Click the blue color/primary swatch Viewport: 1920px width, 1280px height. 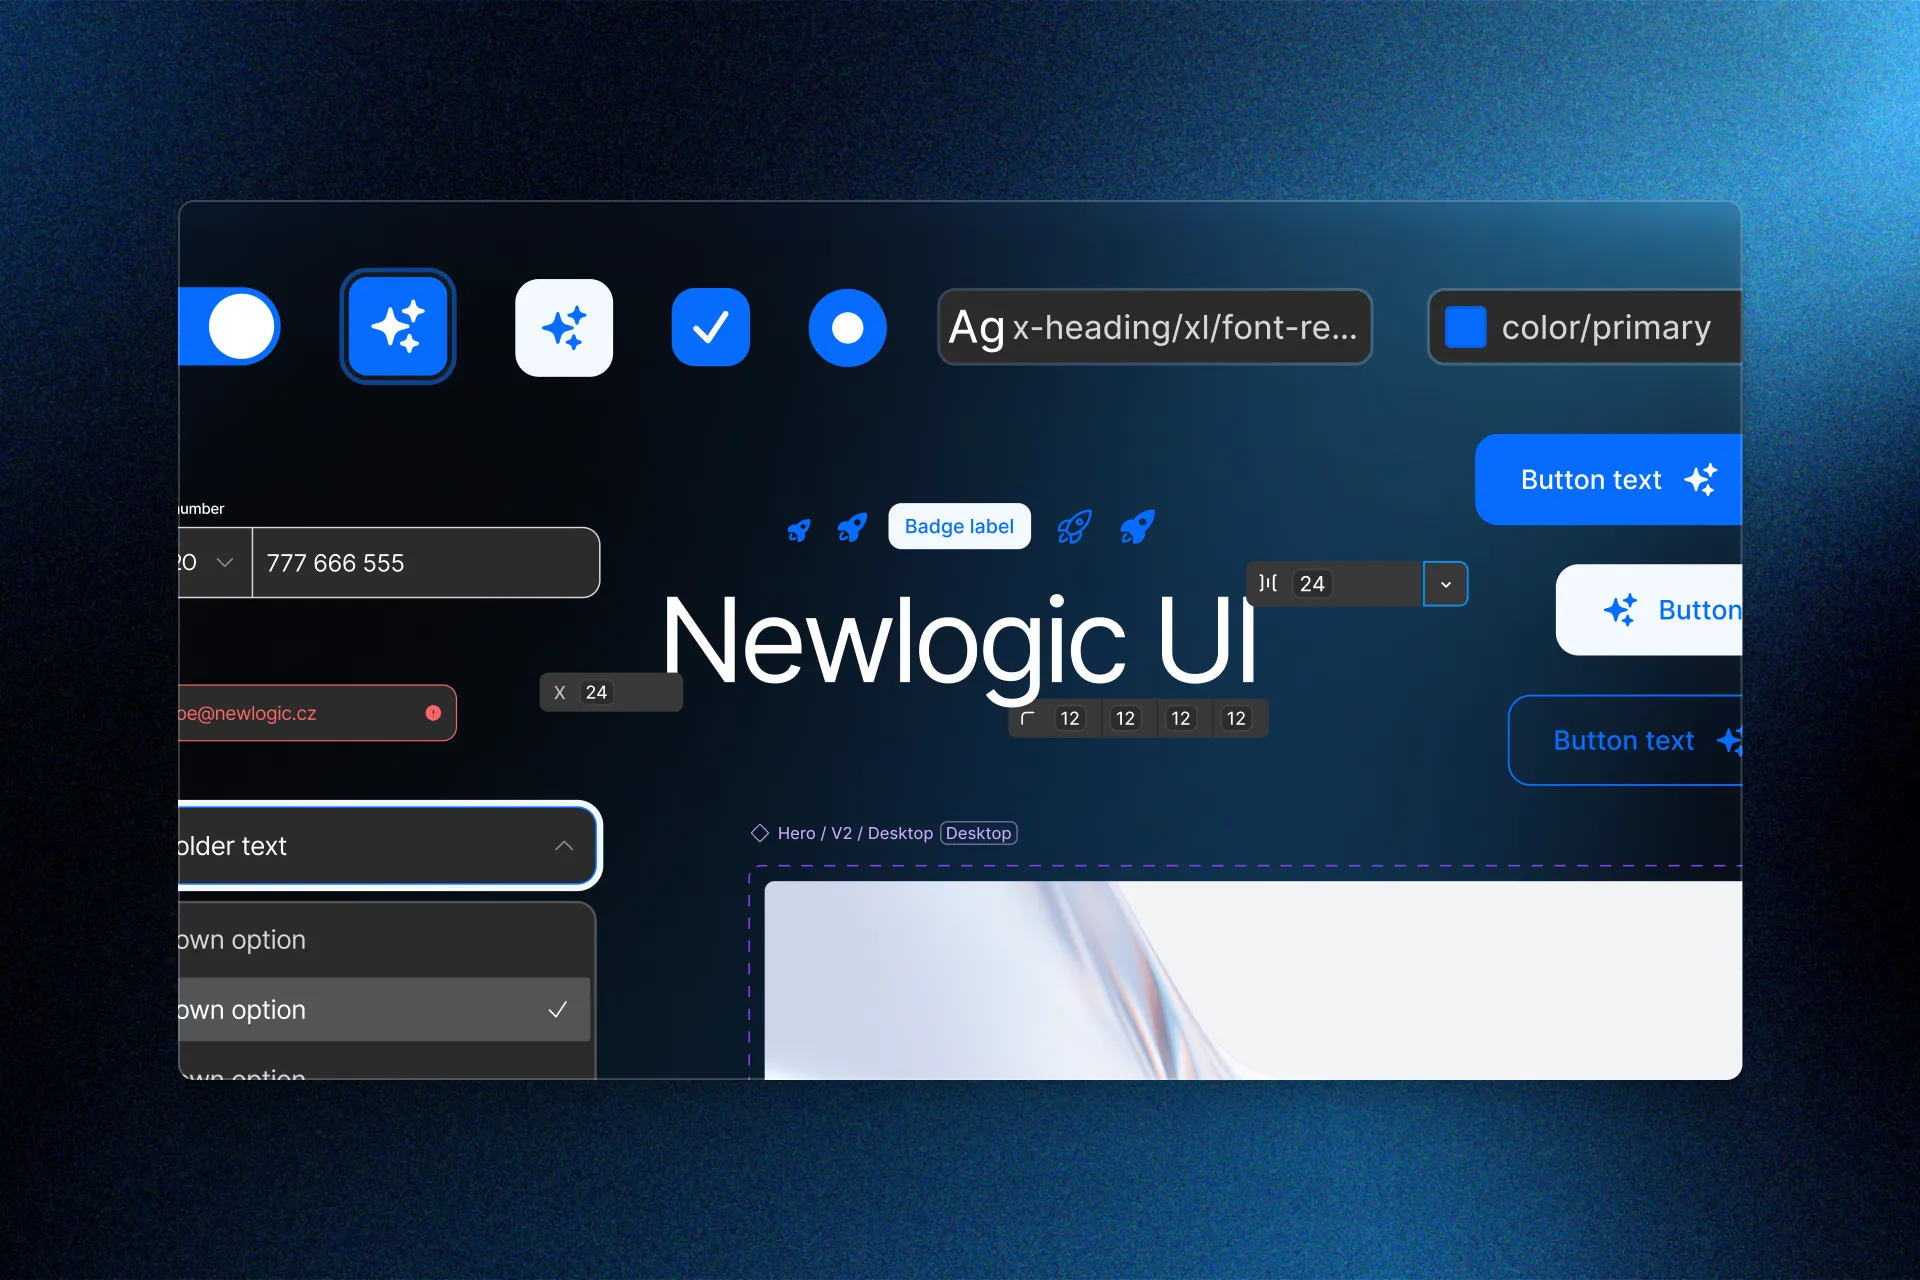pos(1465,327)
